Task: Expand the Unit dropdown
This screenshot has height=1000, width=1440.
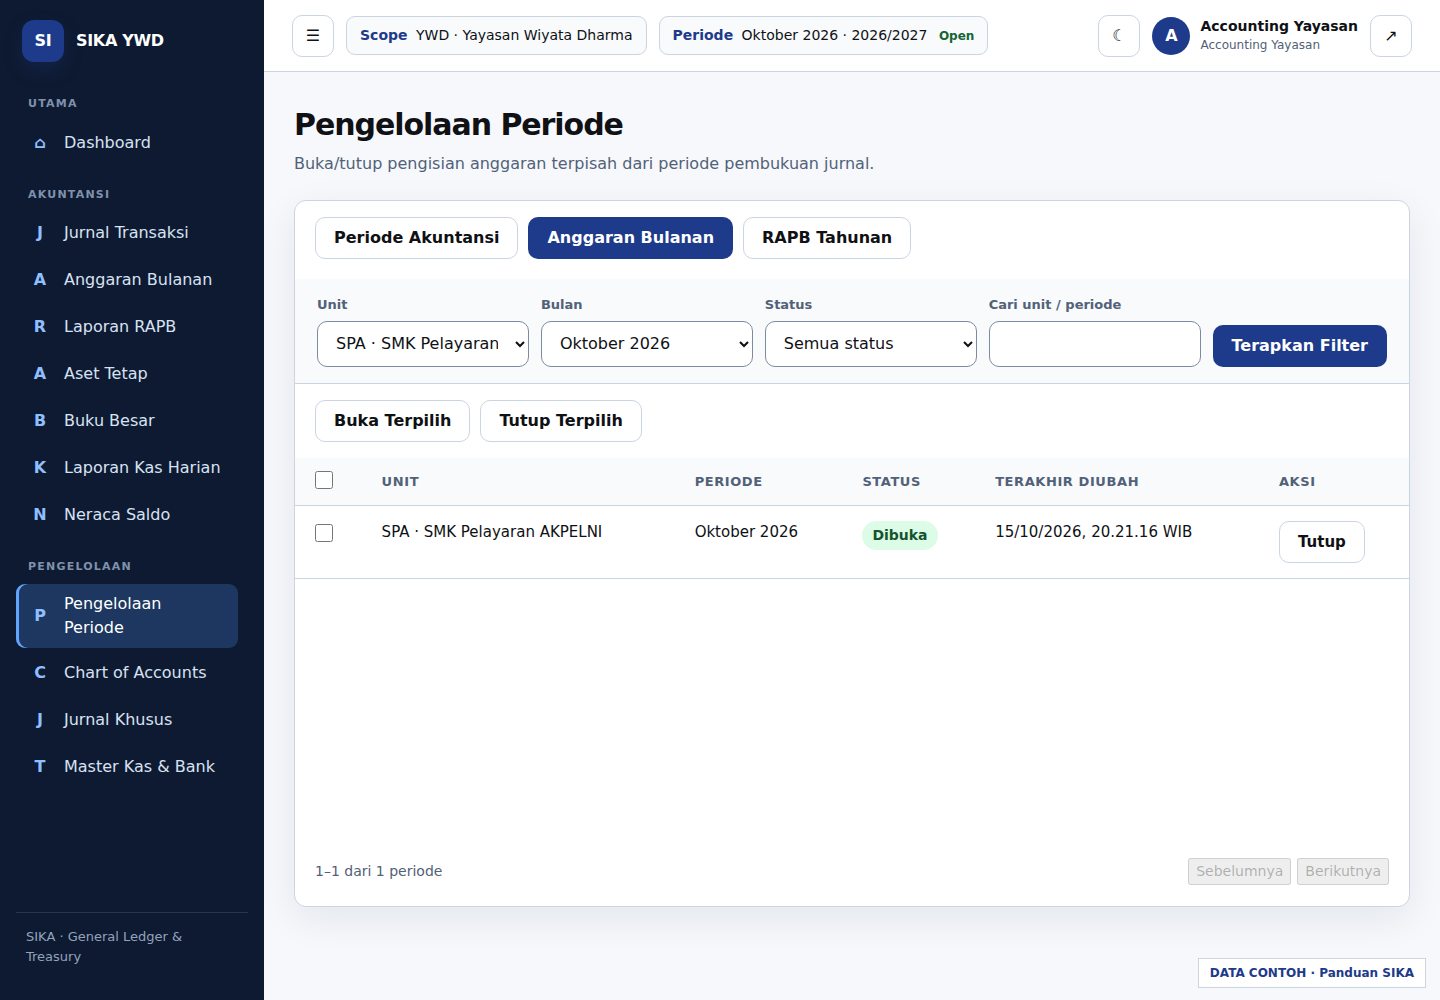Action: tap(423, 344)
